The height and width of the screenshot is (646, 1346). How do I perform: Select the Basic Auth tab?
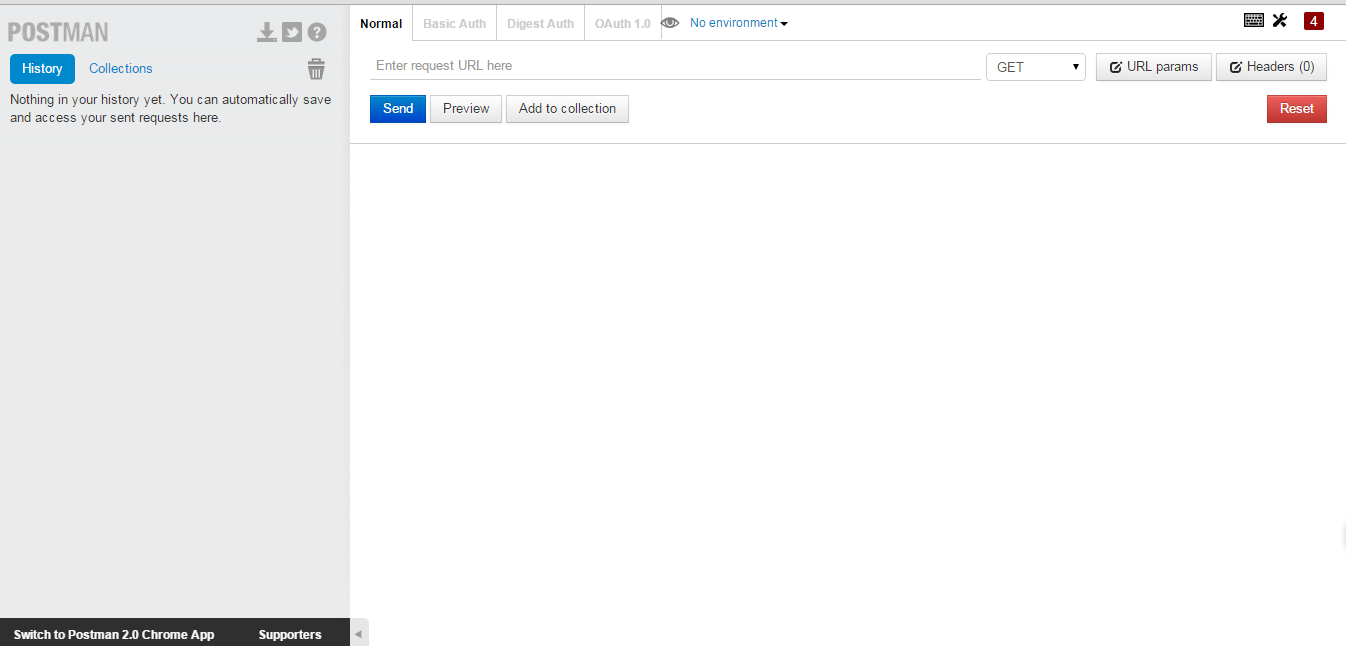coord(455,23)
